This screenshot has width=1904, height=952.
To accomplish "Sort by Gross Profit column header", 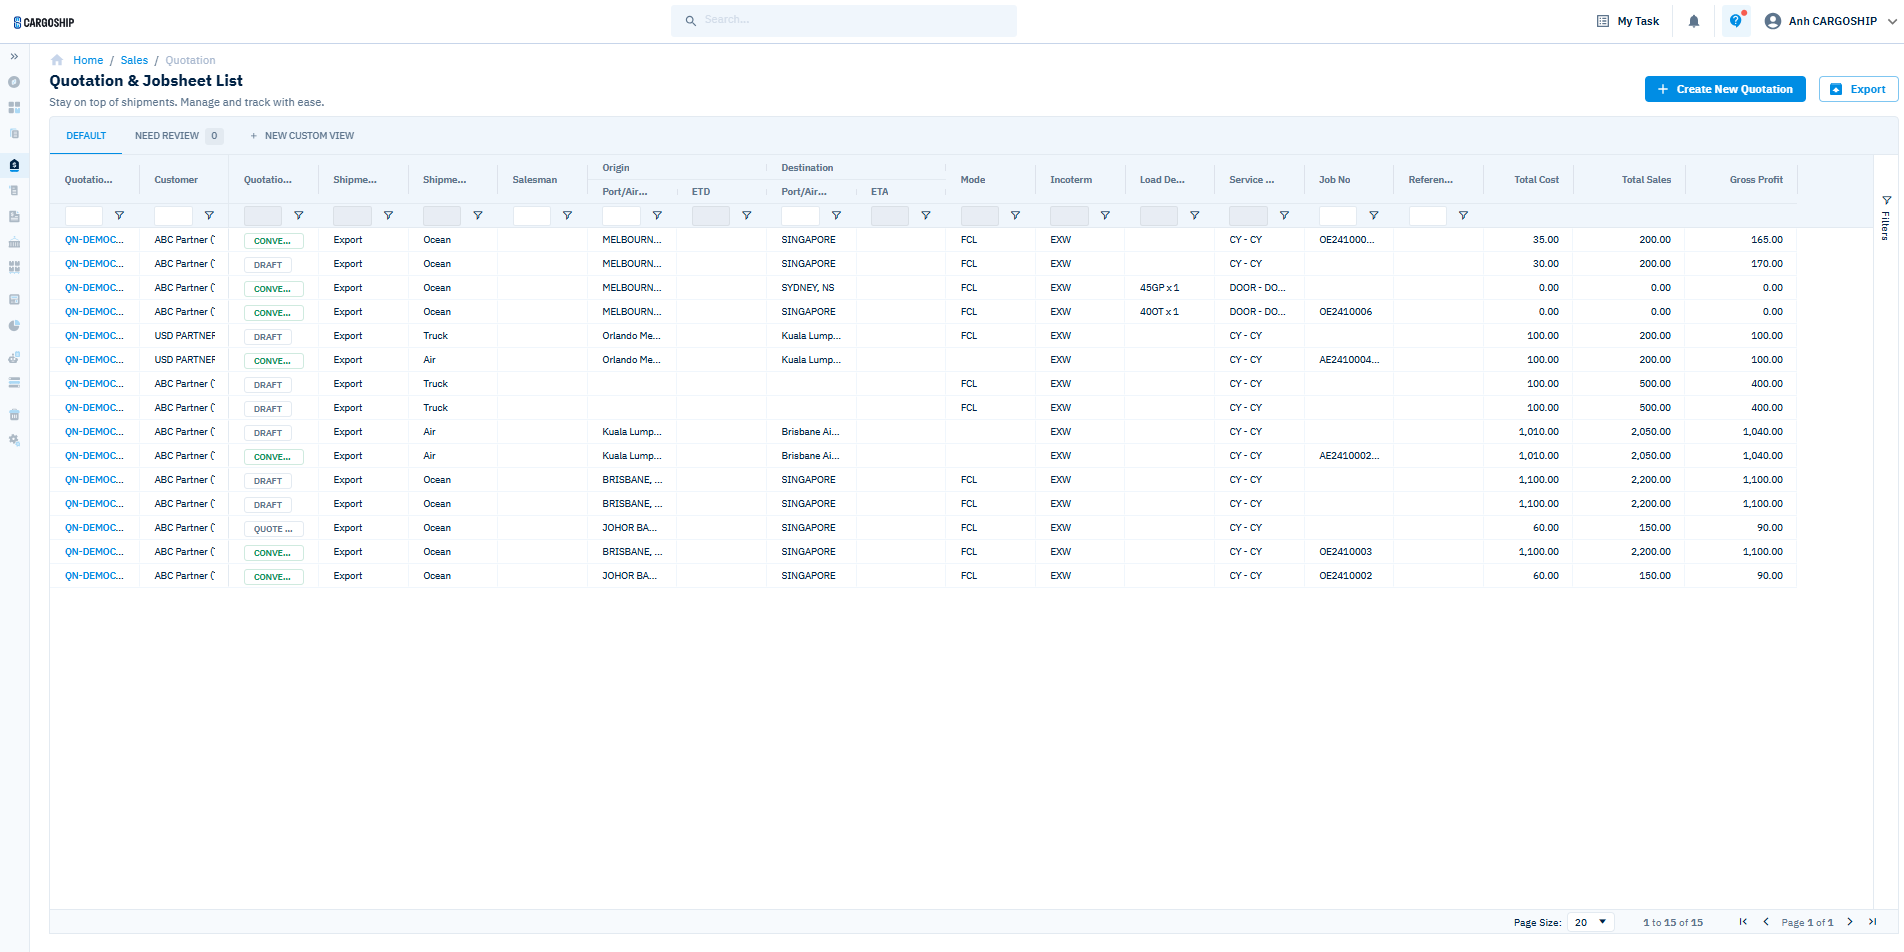I will point(1755,180).
